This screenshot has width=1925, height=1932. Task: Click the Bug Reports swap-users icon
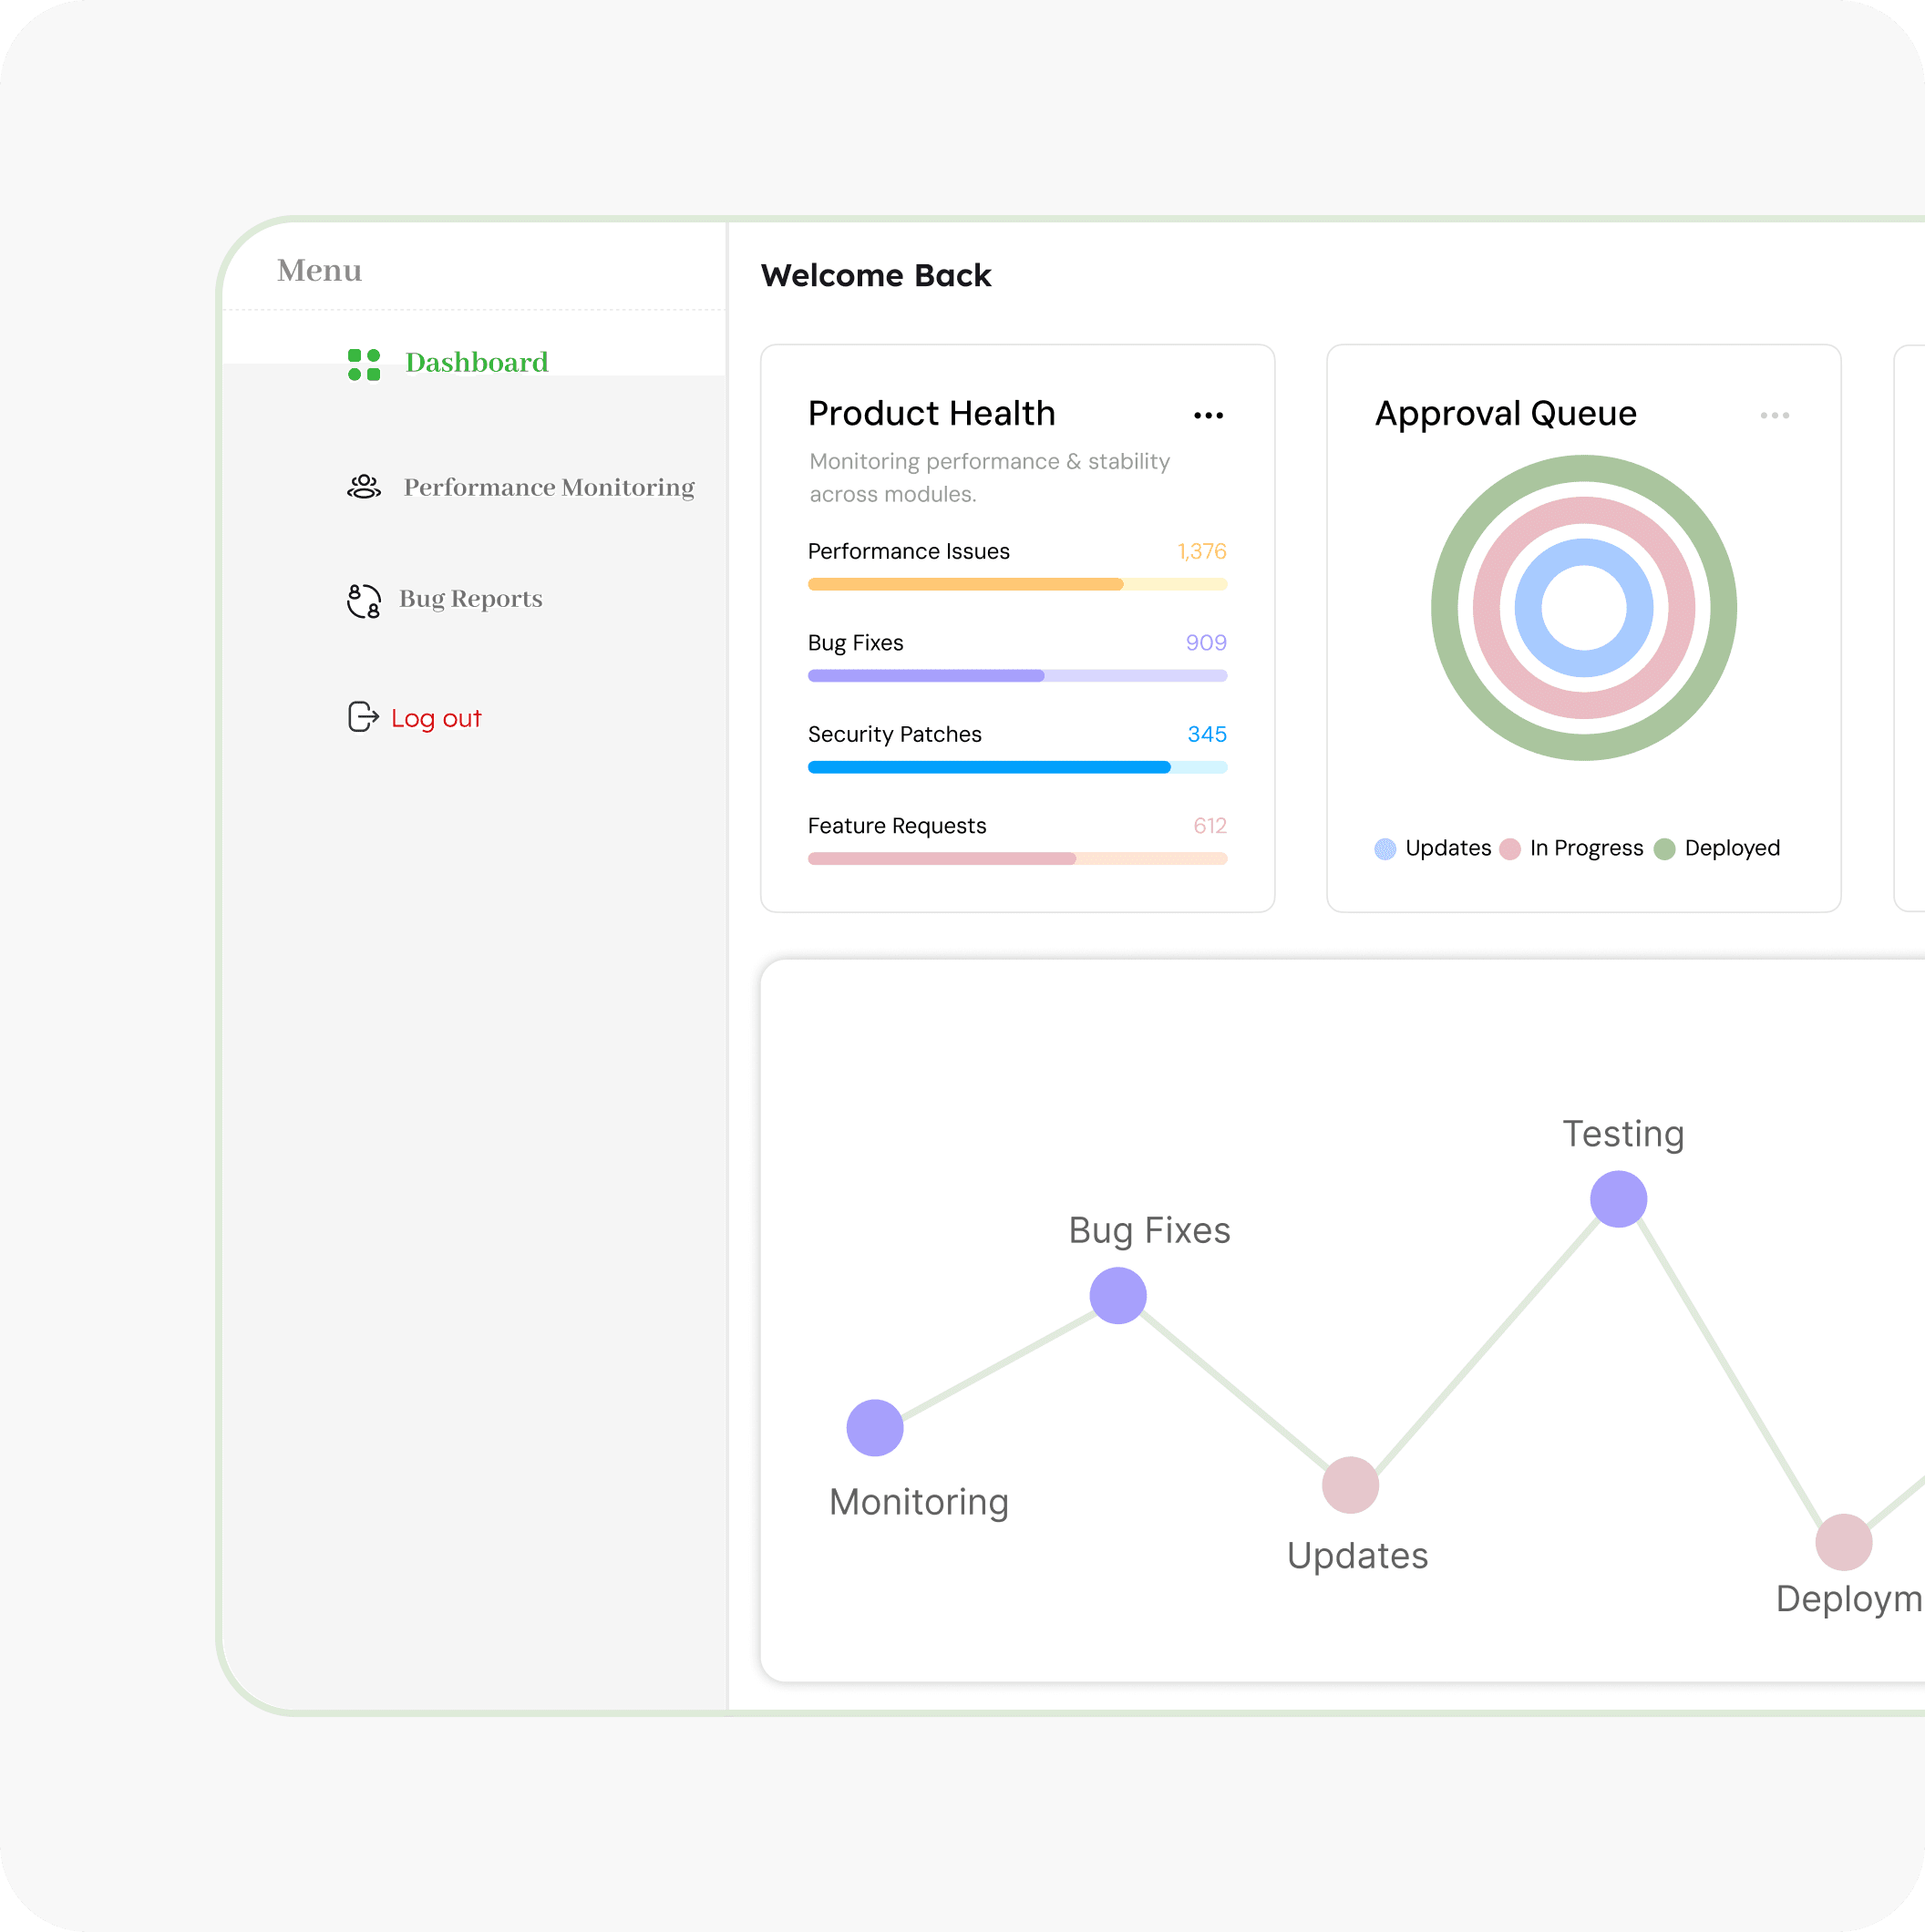364,601
